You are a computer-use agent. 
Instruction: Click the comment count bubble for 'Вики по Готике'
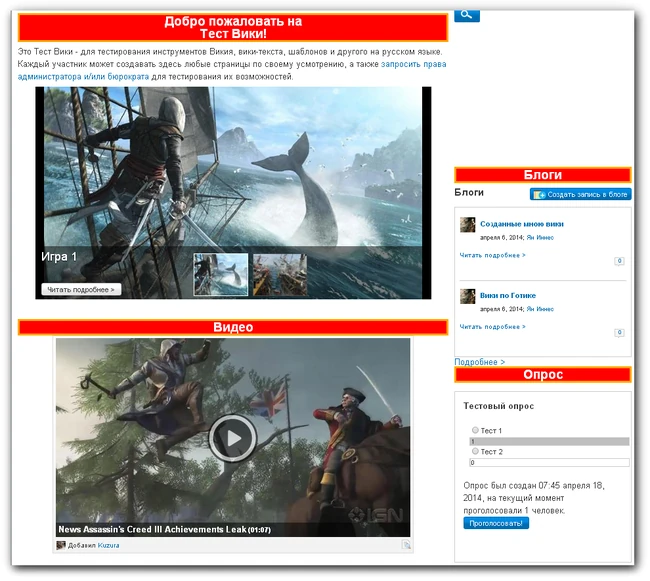(619, 333)
